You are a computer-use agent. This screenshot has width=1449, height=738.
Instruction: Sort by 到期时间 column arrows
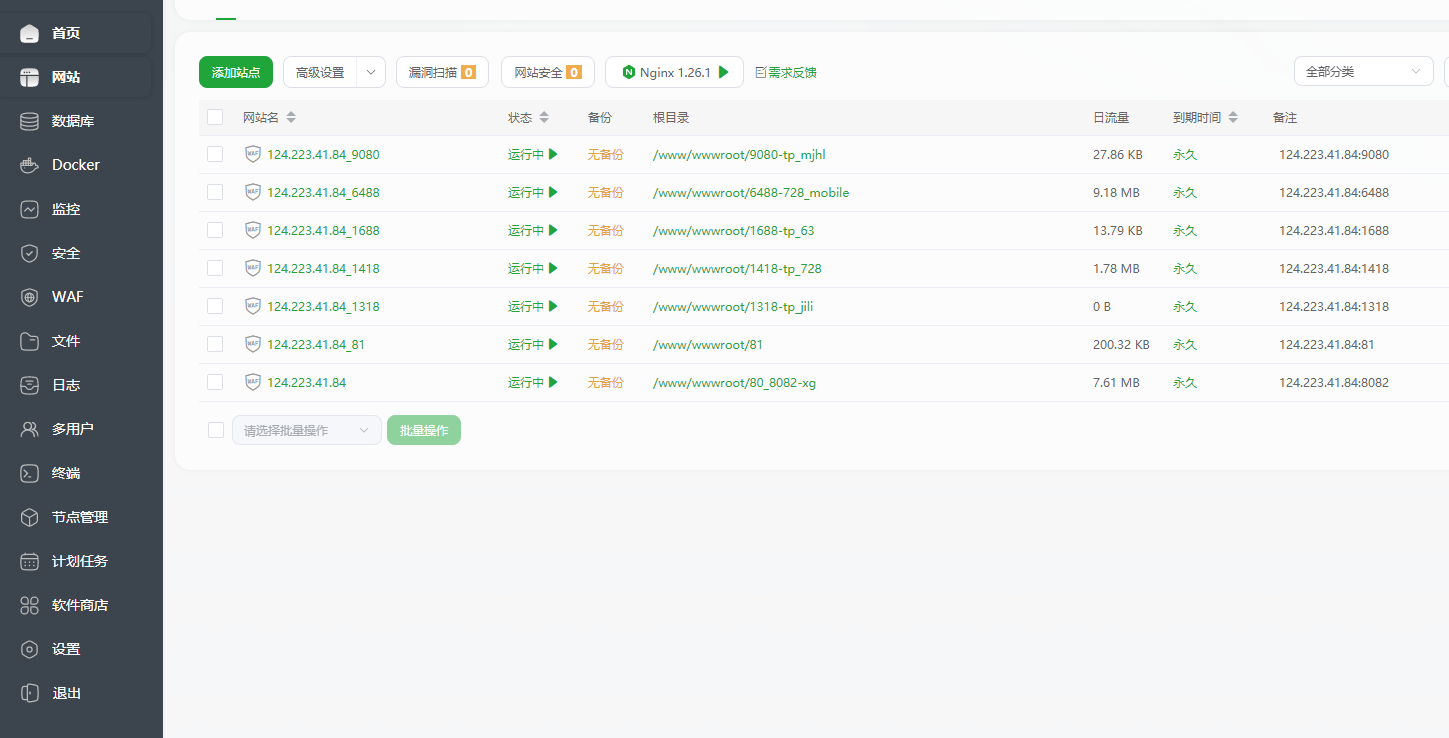1233,117
